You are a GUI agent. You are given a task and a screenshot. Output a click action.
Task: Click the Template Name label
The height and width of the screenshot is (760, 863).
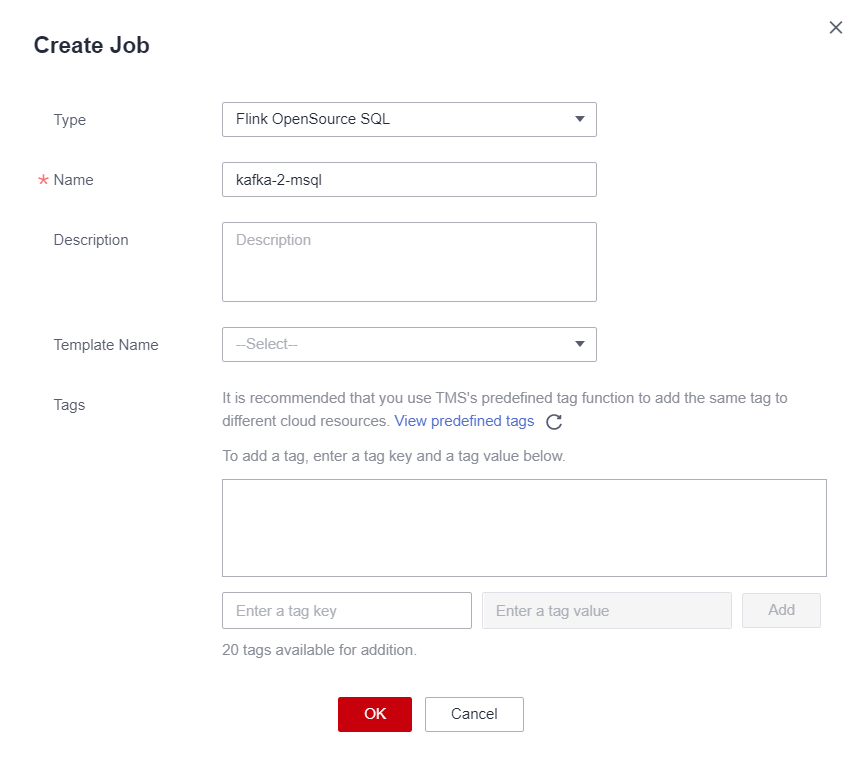pyautogui.click(x=106, y=345)
